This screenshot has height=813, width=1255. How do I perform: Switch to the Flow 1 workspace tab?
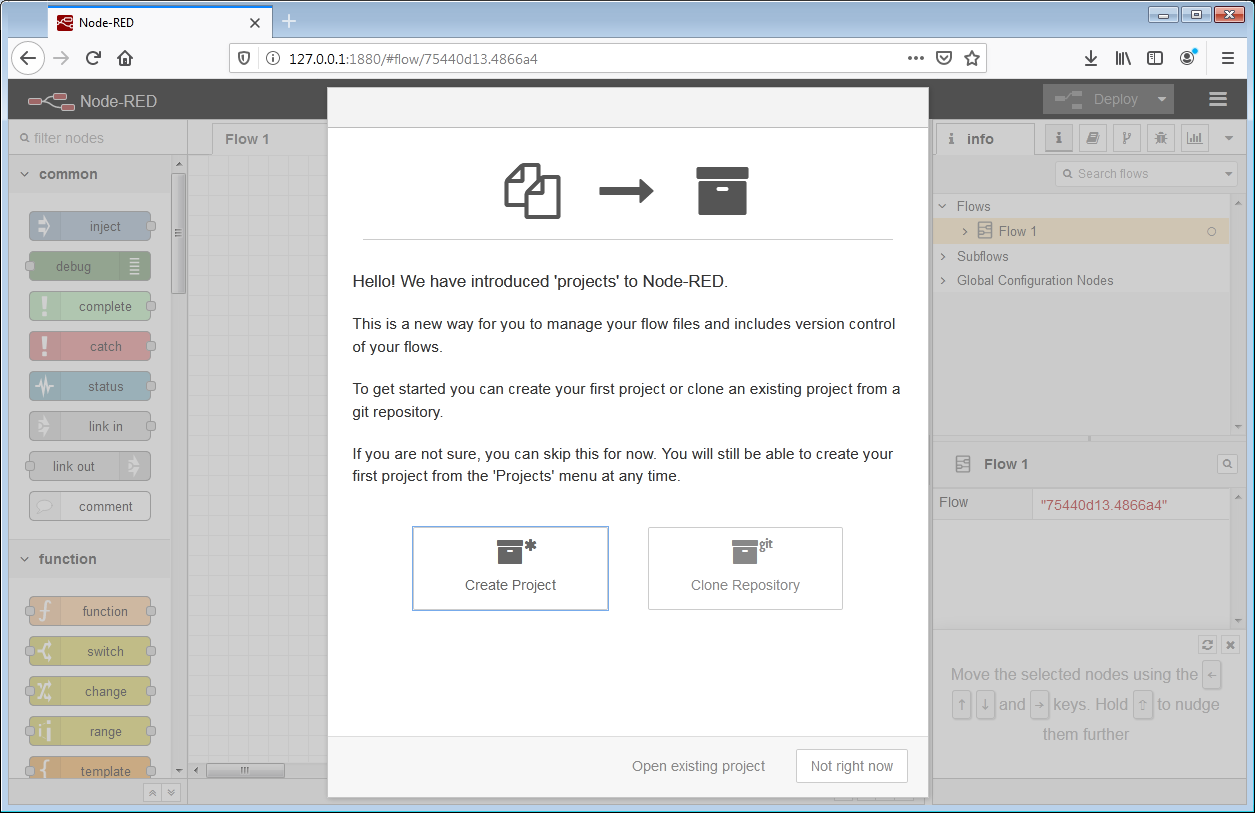coord(247,139)
